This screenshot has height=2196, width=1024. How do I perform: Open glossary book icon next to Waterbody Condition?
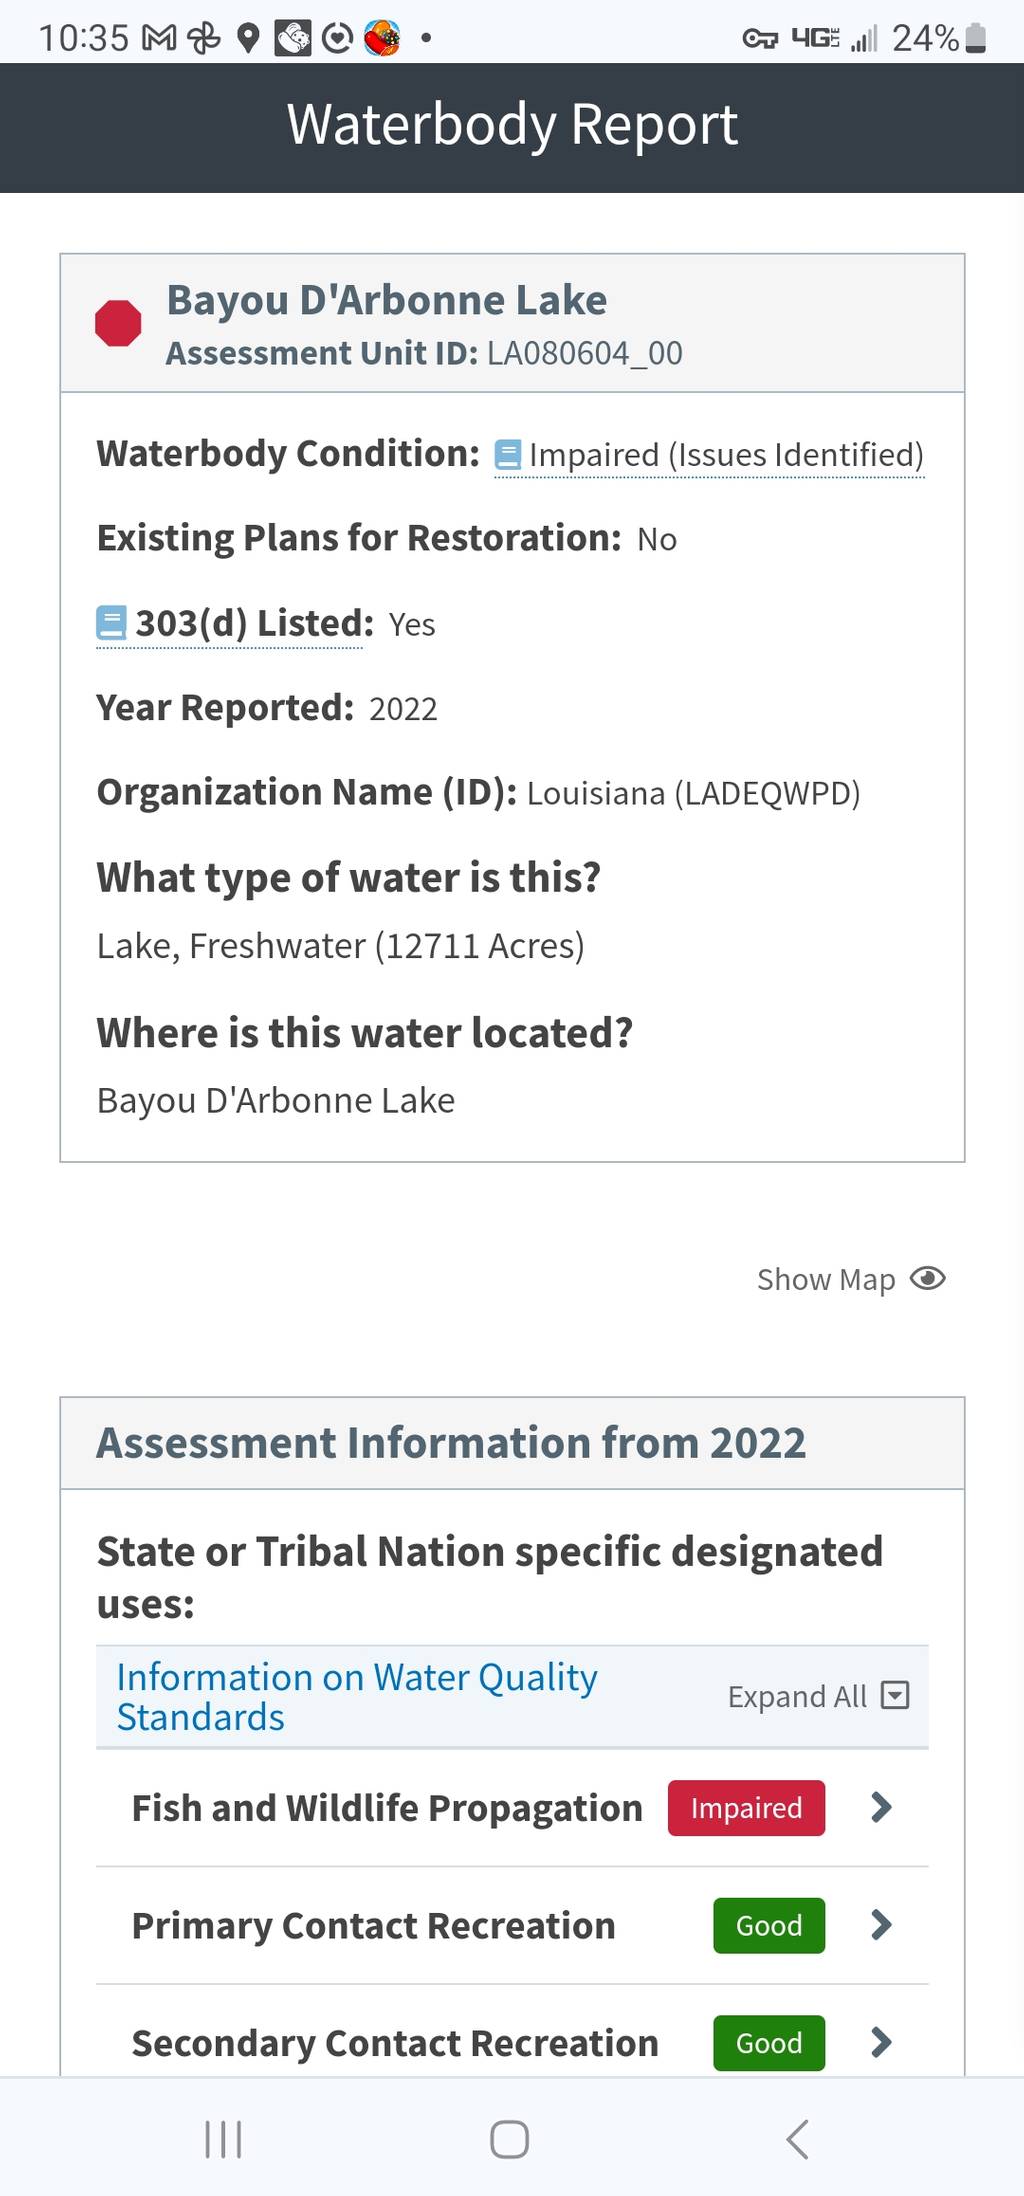coord(508,455)
